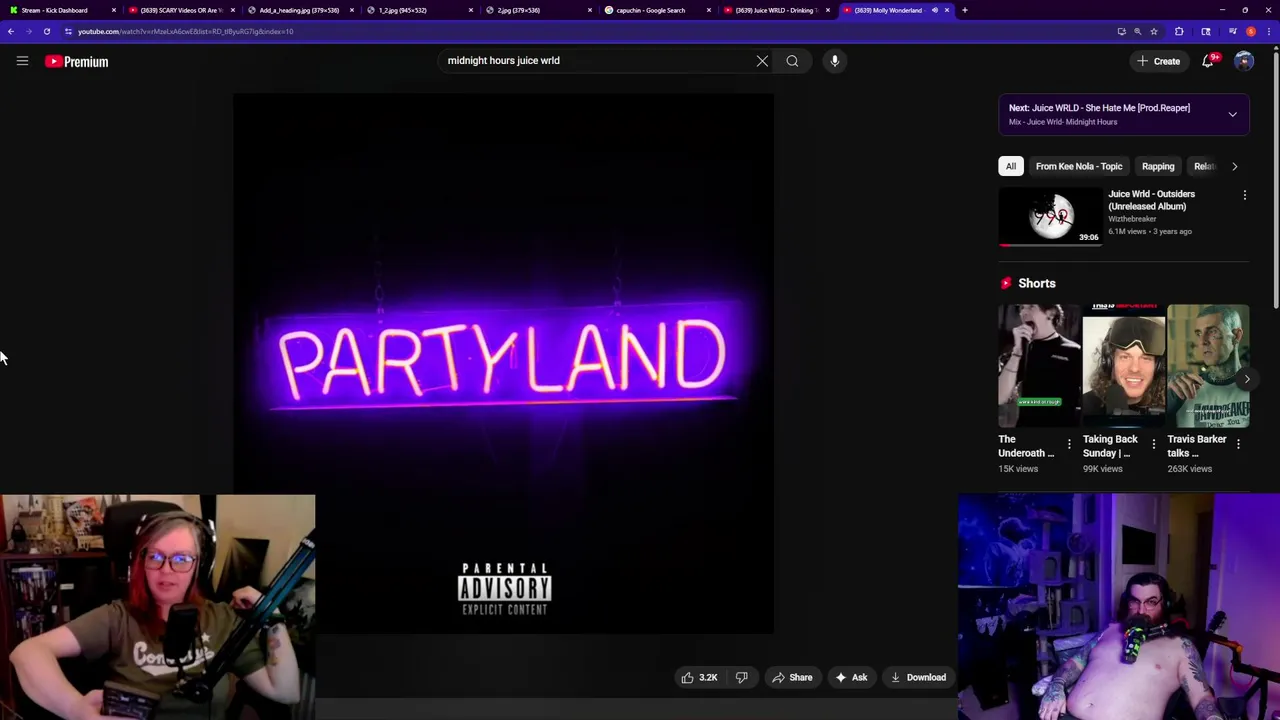
Task: Close the capuchin Google Search tab
Action: 709,10
